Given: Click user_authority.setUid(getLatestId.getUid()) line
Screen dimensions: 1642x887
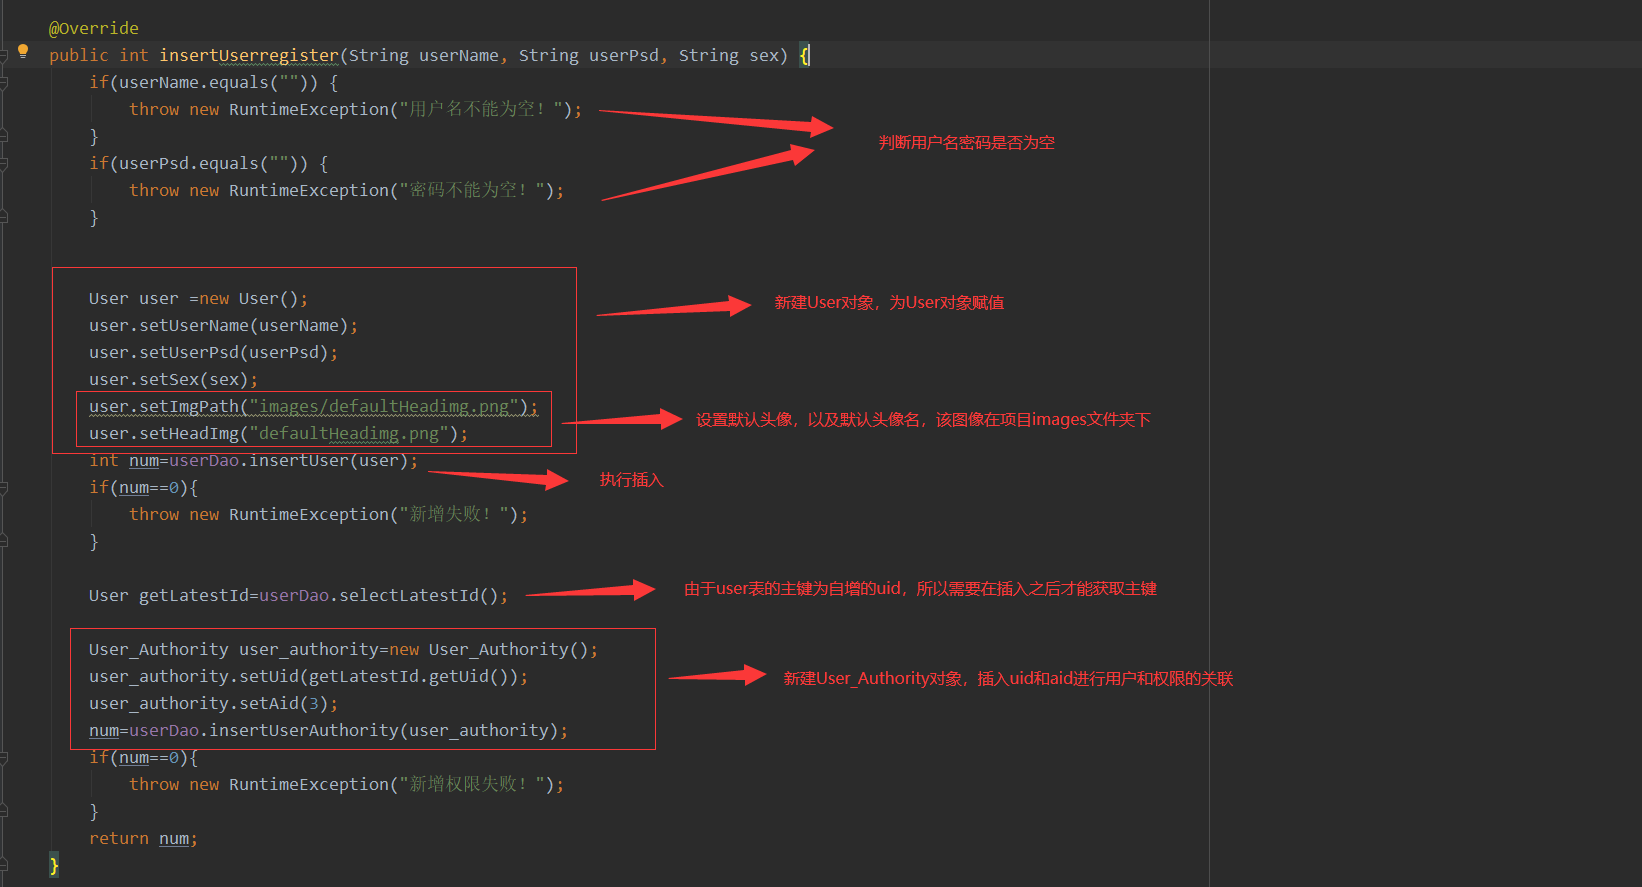Looking at the screenshot, I should (308, 676).
